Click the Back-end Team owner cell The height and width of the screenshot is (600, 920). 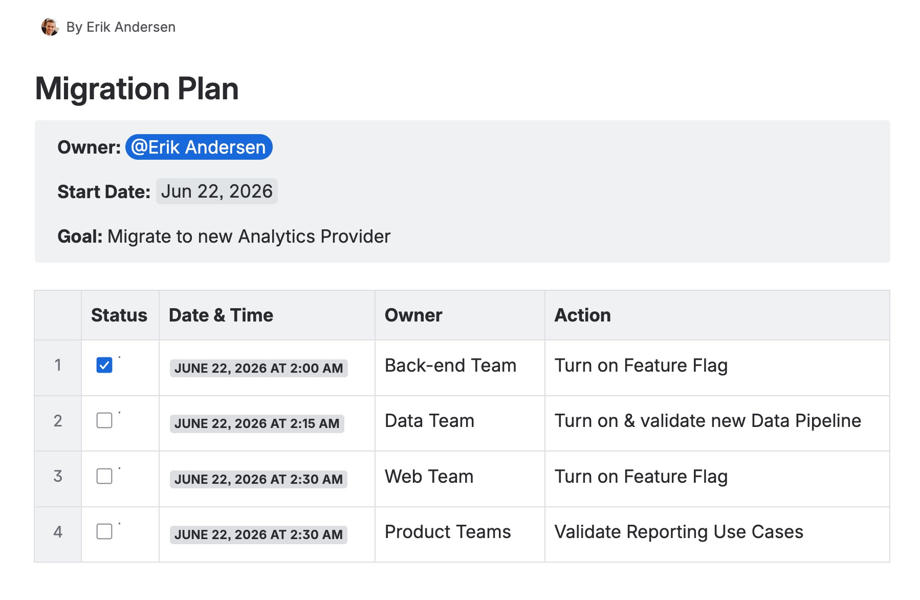(450, 366)
